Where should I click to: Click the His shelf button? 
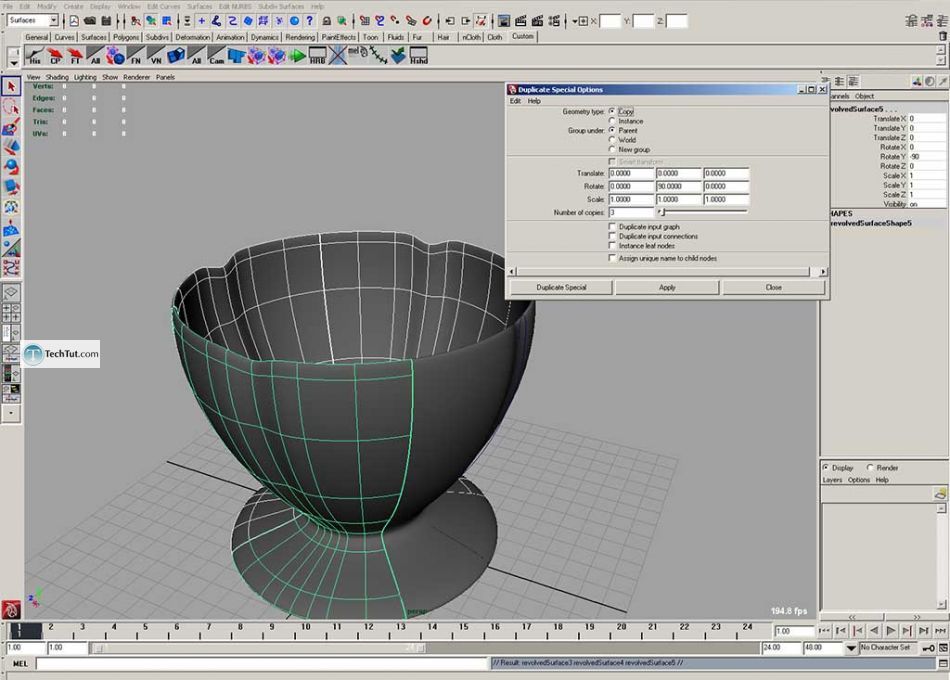pyautogui.click(x=35, y=56)
